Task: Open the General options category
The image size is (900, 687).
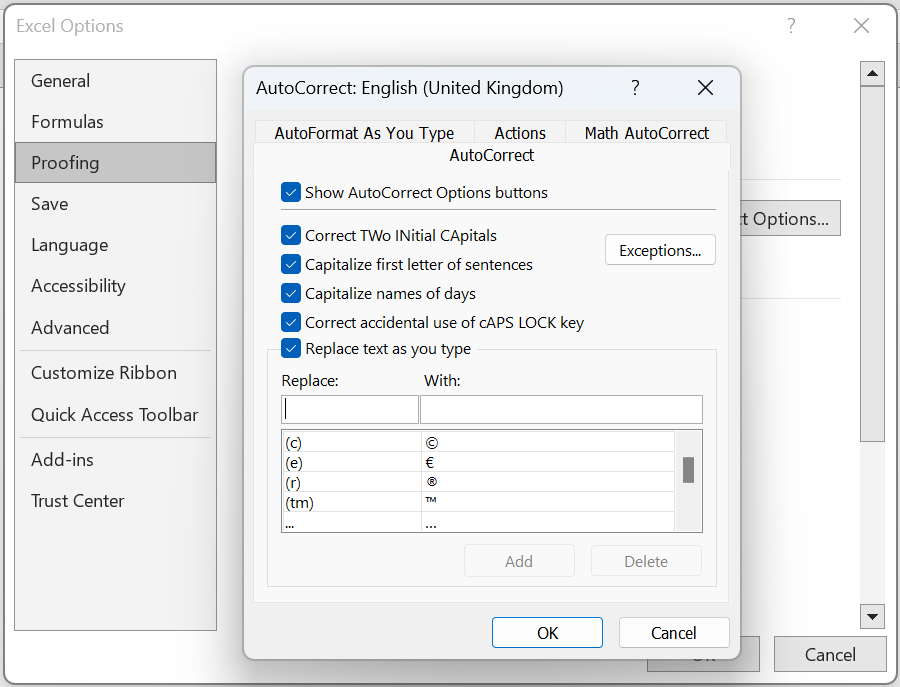Action: [115, 81]
